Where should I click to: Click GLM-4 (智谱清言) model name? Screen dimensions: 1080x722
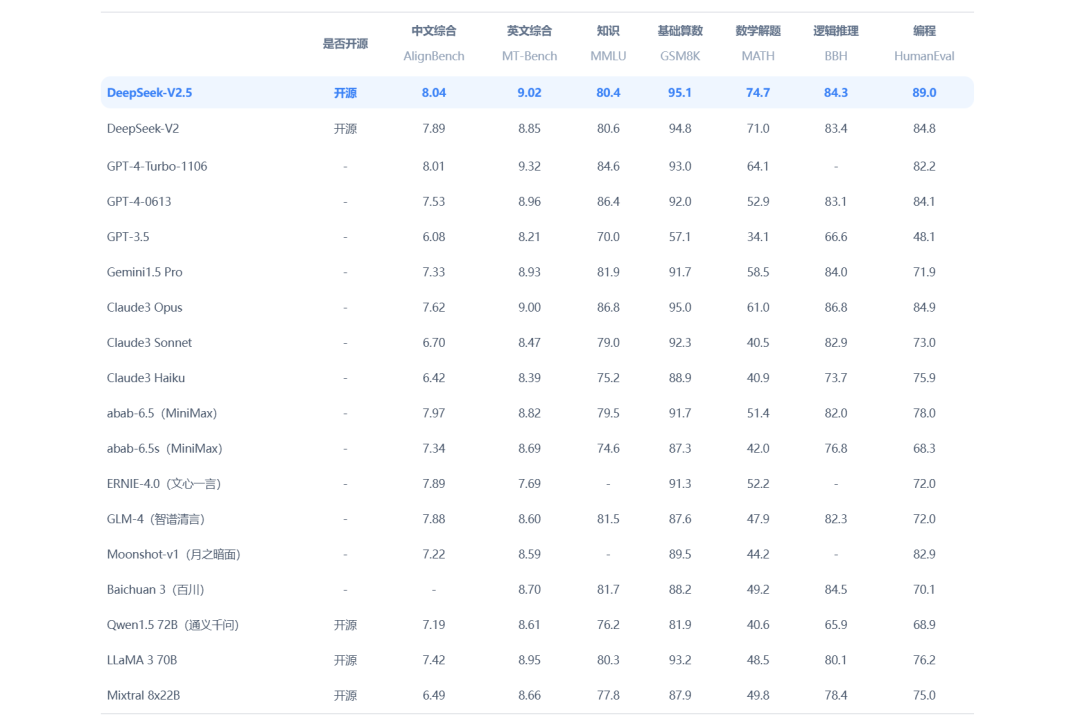tap(156, 519)
